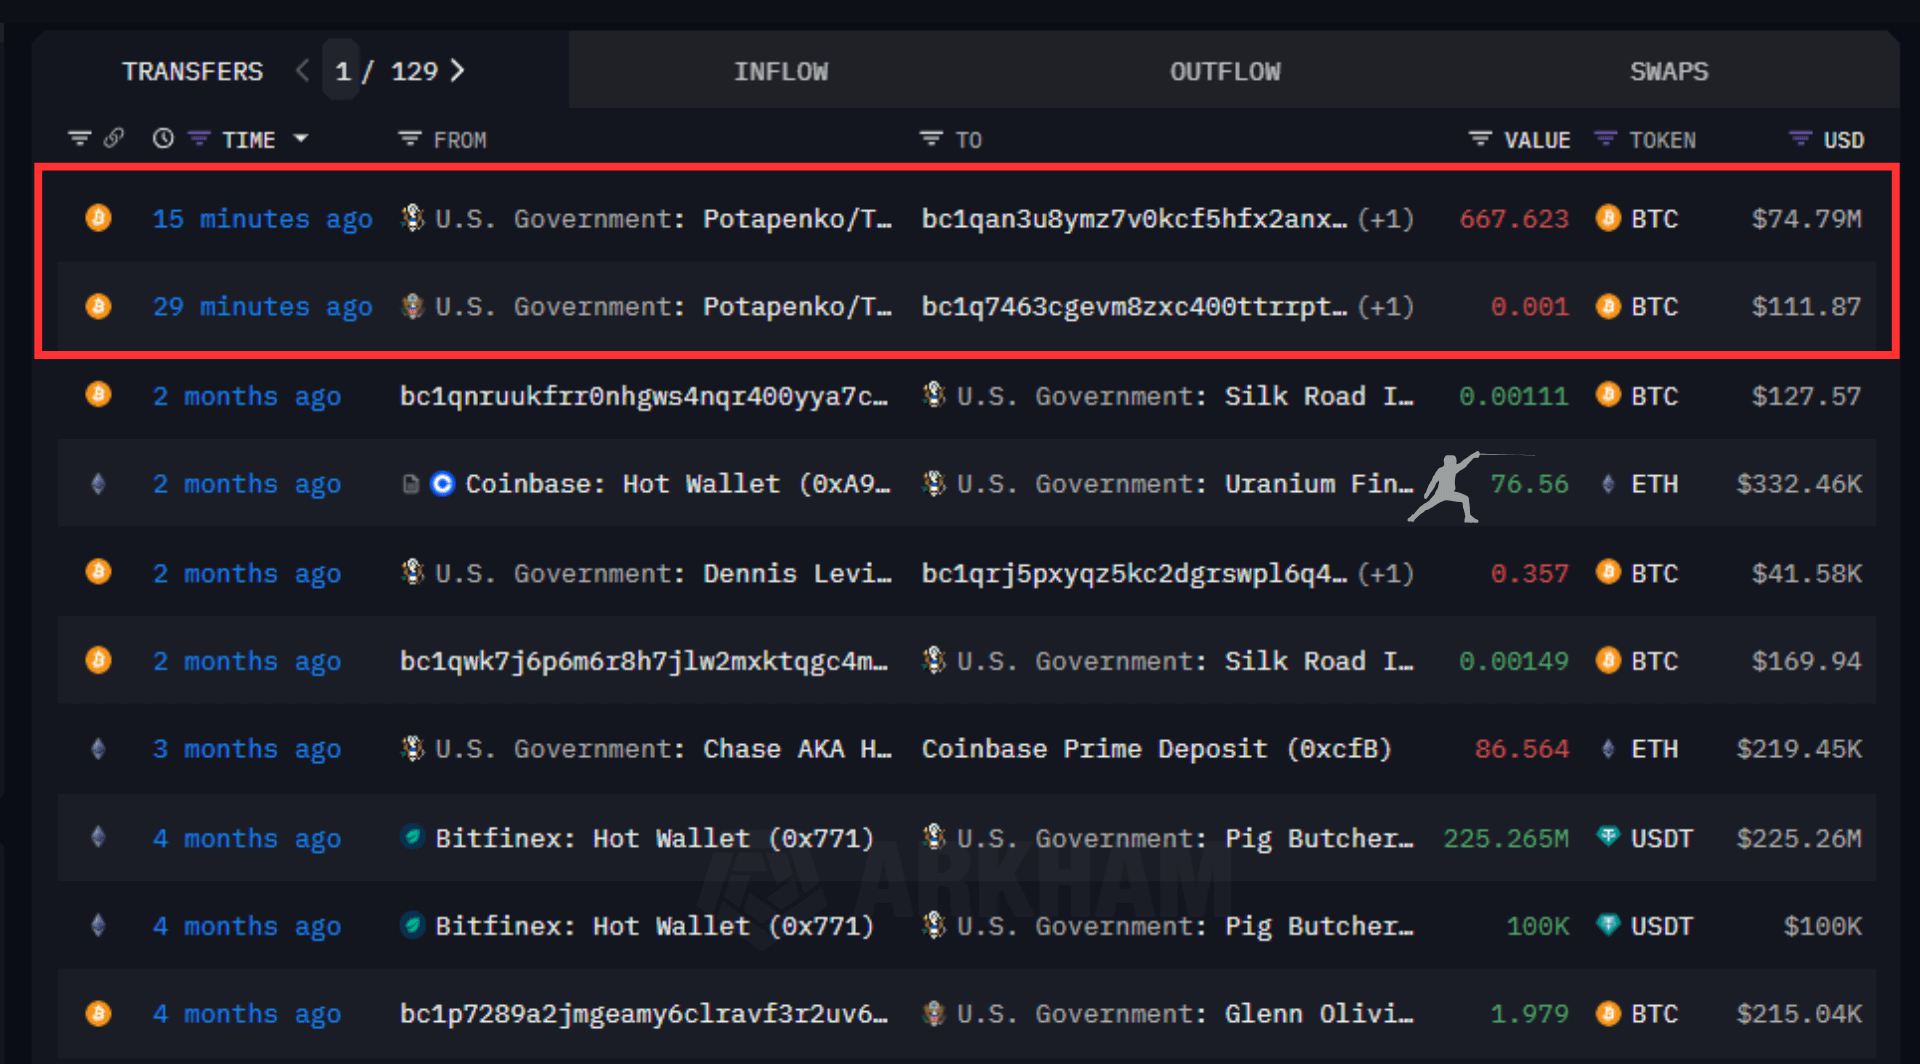Click the government seal icon beside Dennis Levi…
1920x1064 pixels.
pyautogui.click(x=412, y=572)
